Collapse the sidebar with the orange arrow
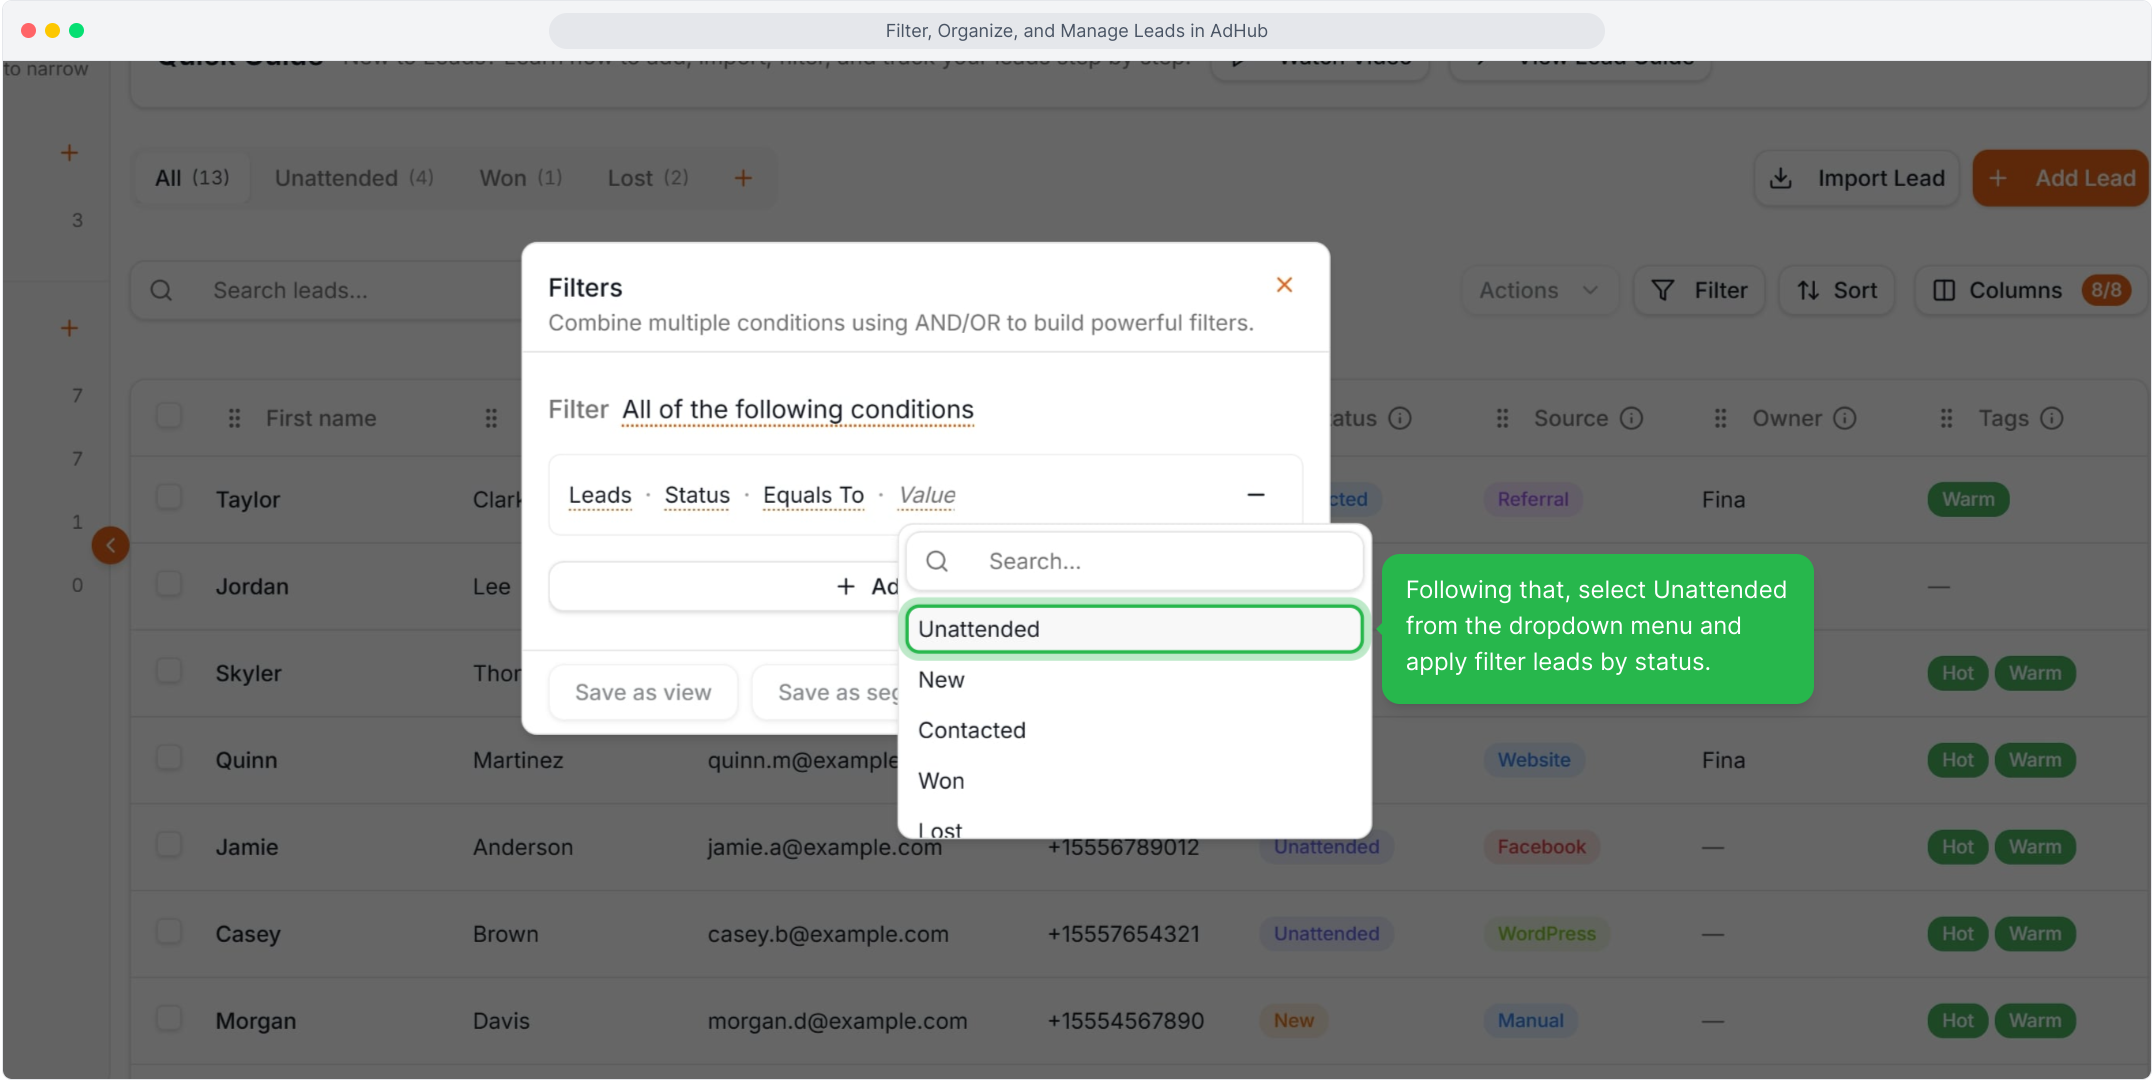Viewport: 2154px width, 1080px height. (110, 545)
